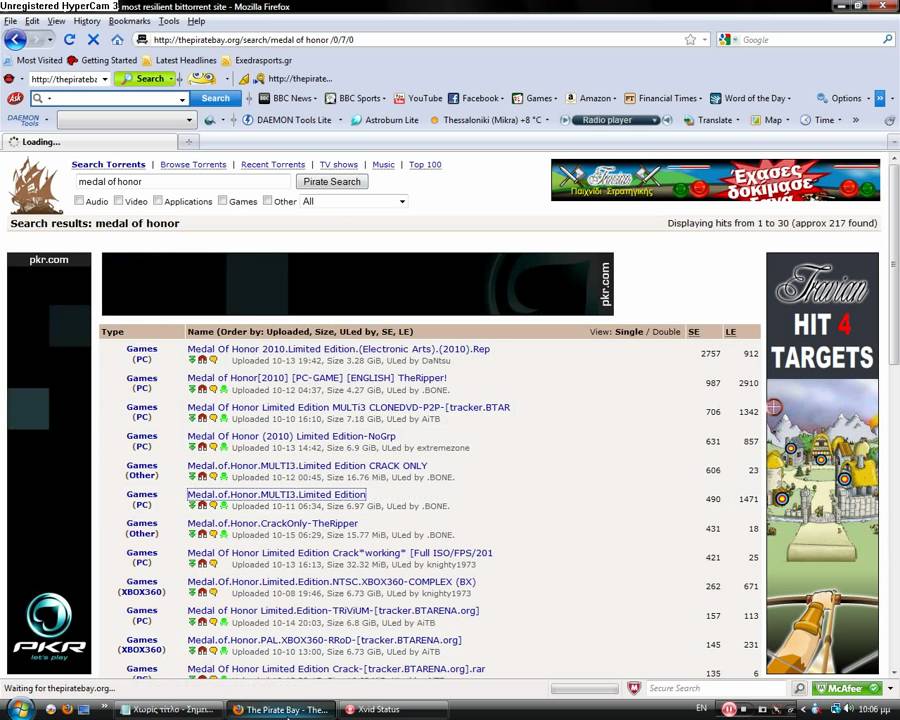The width and height of the screenshot is (900, 720).
Task: Switch the results view to Single
Action: [629, 332]
